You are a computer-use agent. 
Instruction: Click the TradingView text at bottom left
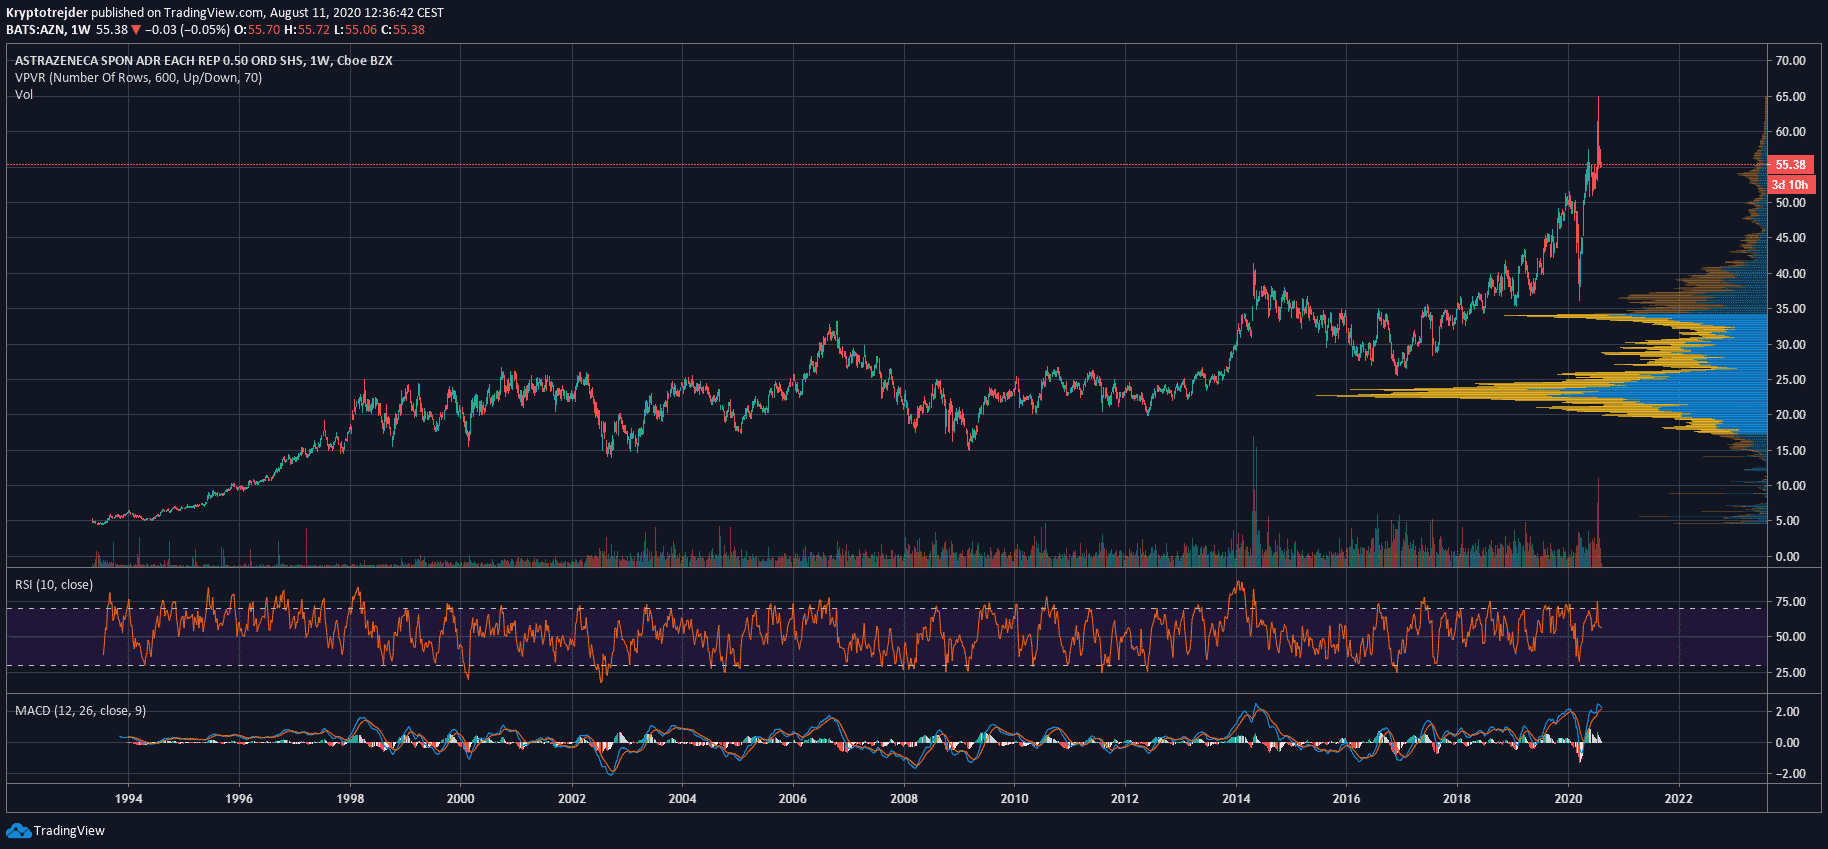coord(69,831)
